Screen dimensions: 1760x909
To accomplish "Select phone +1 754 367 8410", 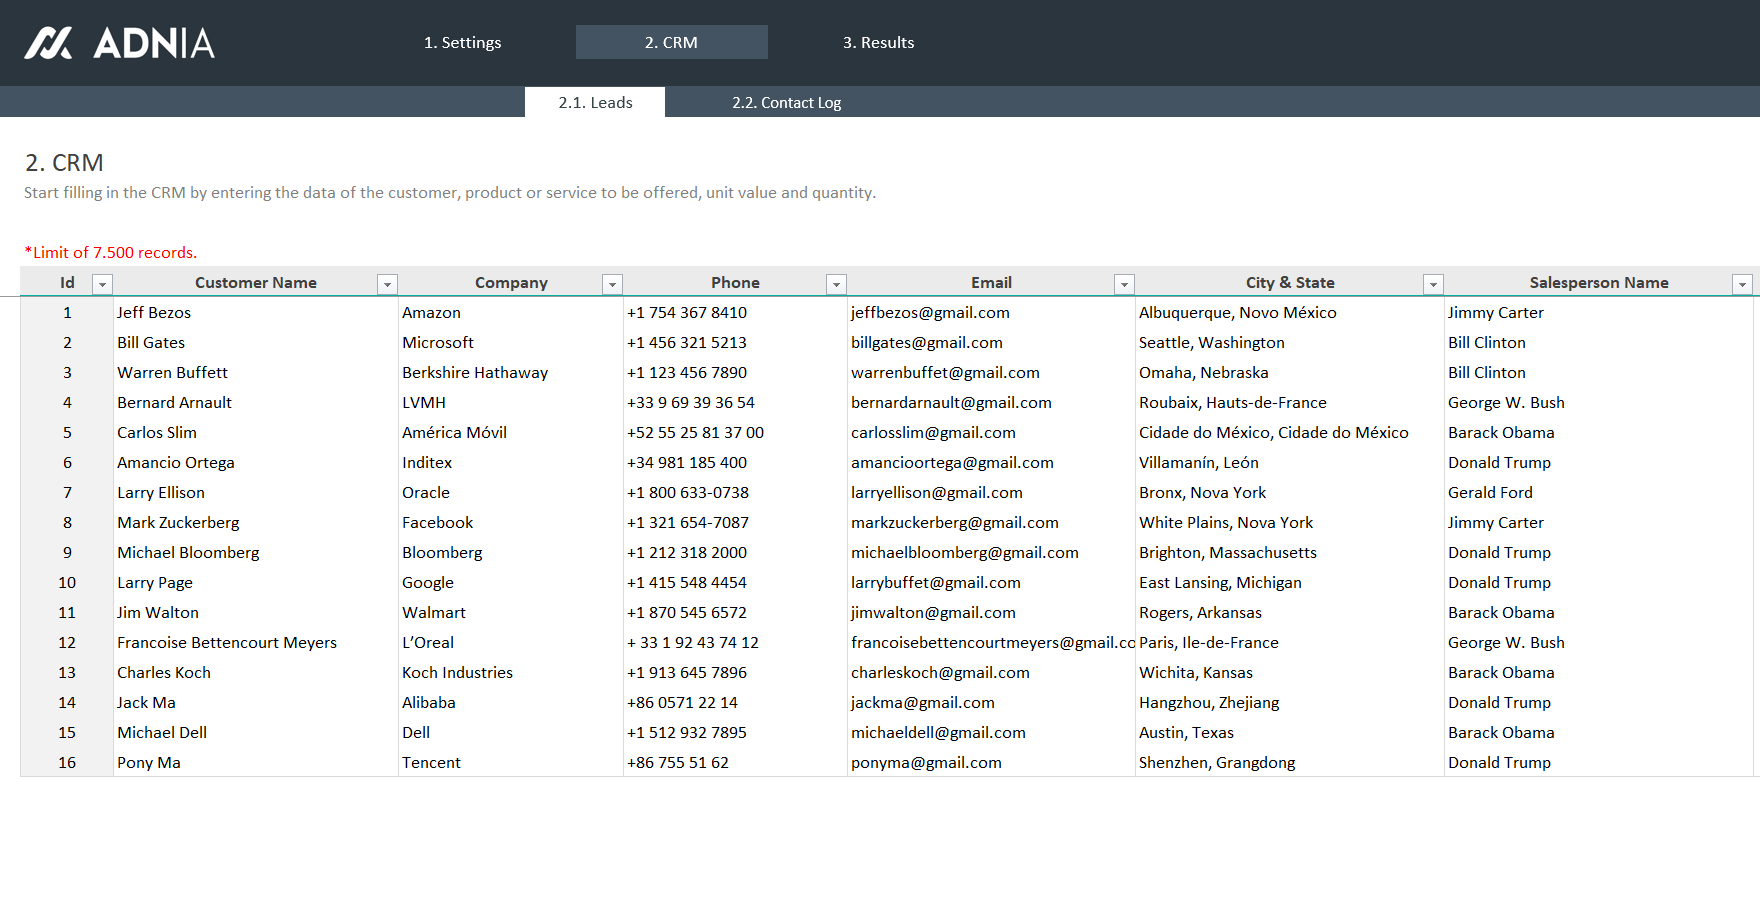I will (735, 312).
